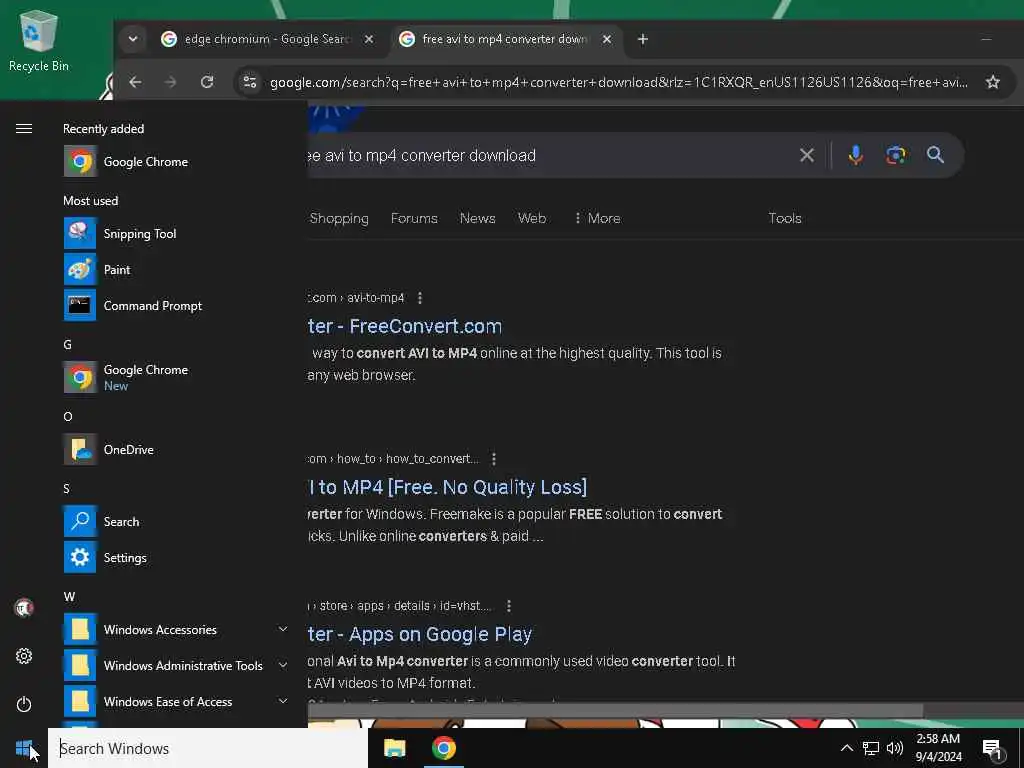Screen dimensions: 1024x768
Task: Clear the Google search box with the X
Action: click(807, 155)
